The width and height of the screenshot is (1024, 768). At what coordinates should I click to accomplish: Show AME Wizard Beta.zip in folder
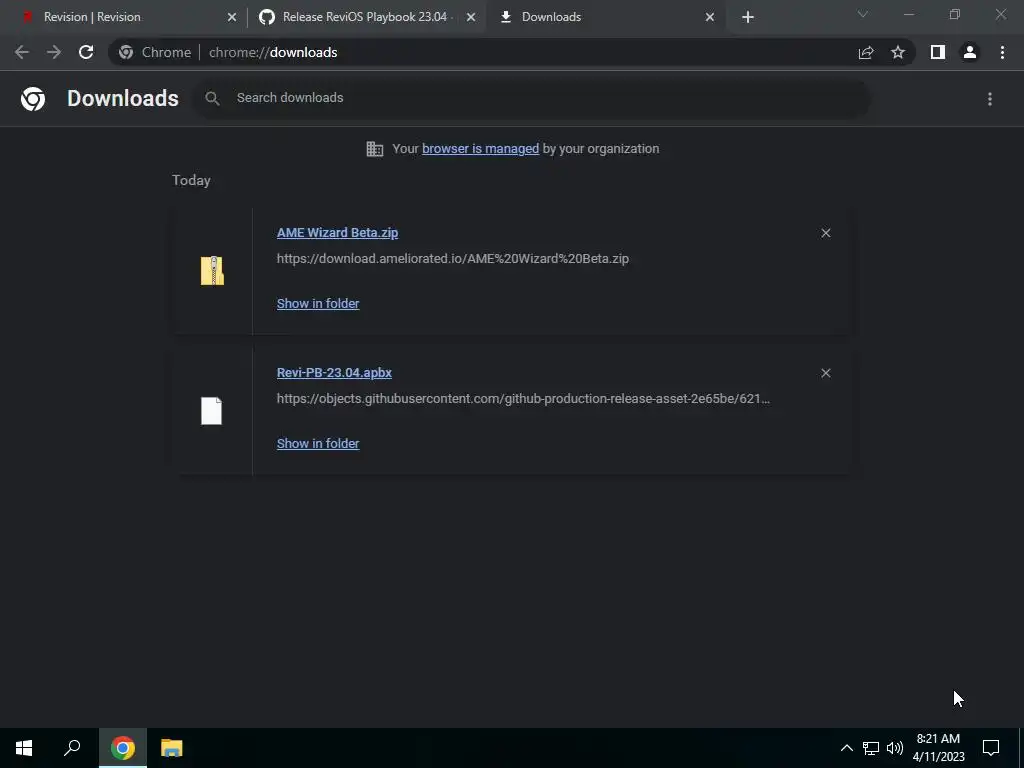[x=318, y=303]
